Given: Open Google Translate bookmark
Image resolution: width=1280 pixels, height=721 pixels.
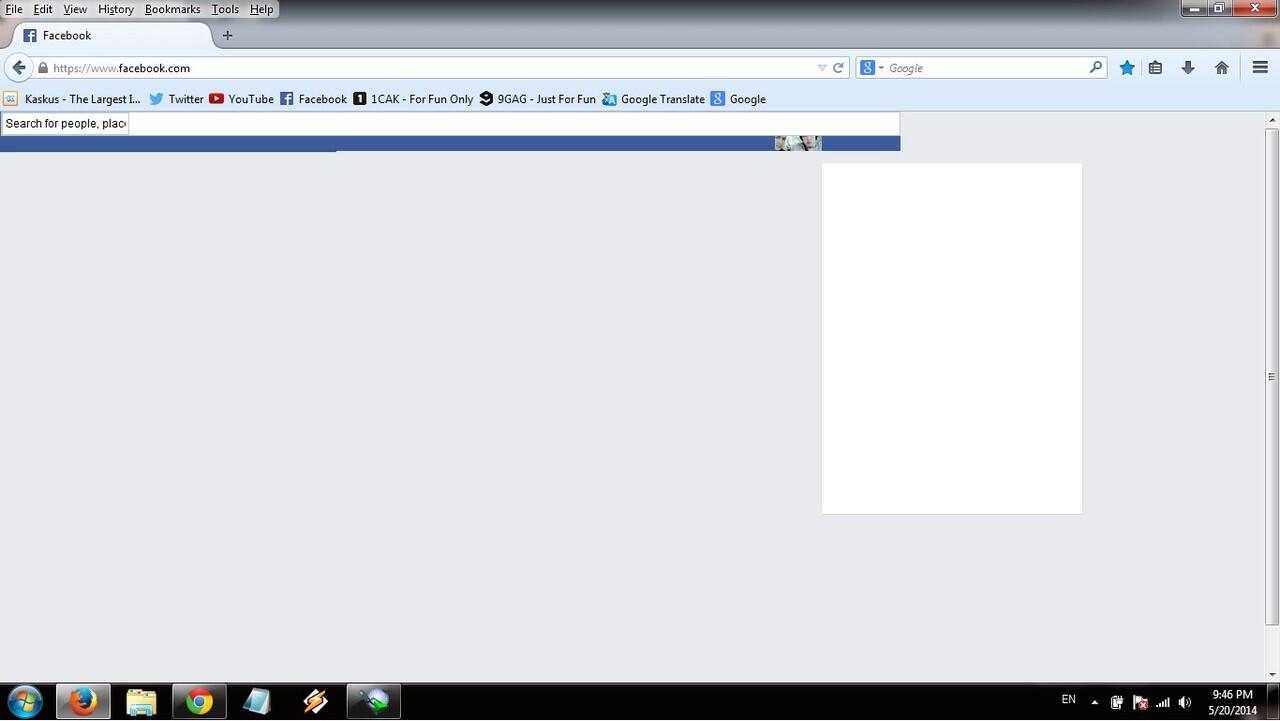Looking at the screenshot, I should pyautogui.click(x=653, y=99).
